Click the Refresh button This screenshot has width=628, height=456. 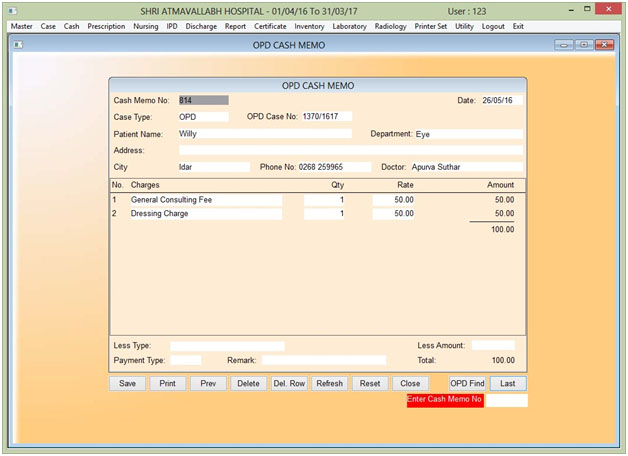point(329,383)
